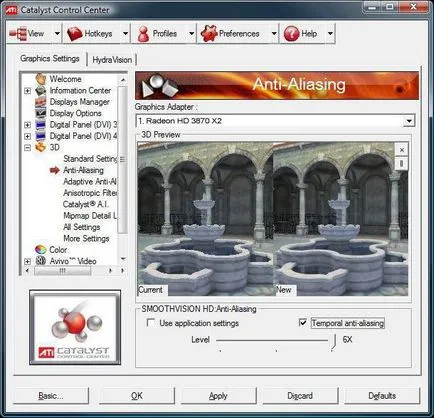This screenshot has height=418, width=434.
Task: Switch to the HydraVision tab
Action: (112, 60)
